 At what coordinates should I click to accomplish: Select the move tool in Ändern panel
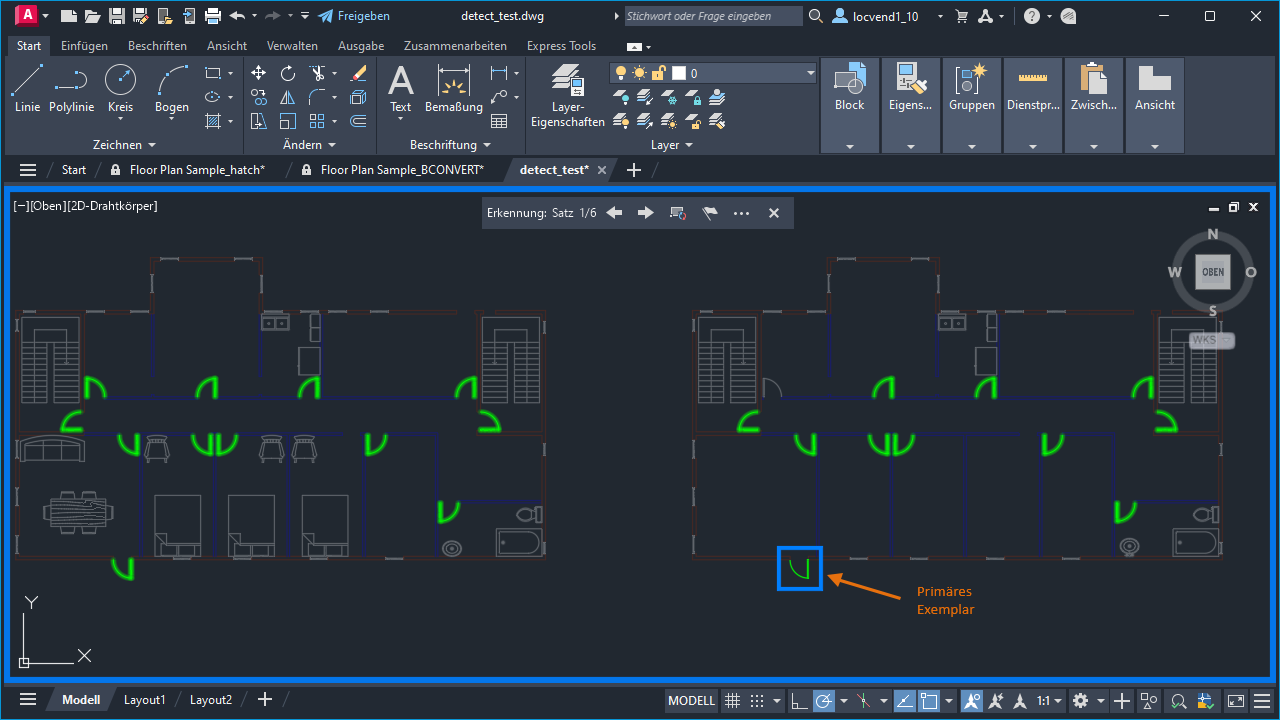(258, 73)
